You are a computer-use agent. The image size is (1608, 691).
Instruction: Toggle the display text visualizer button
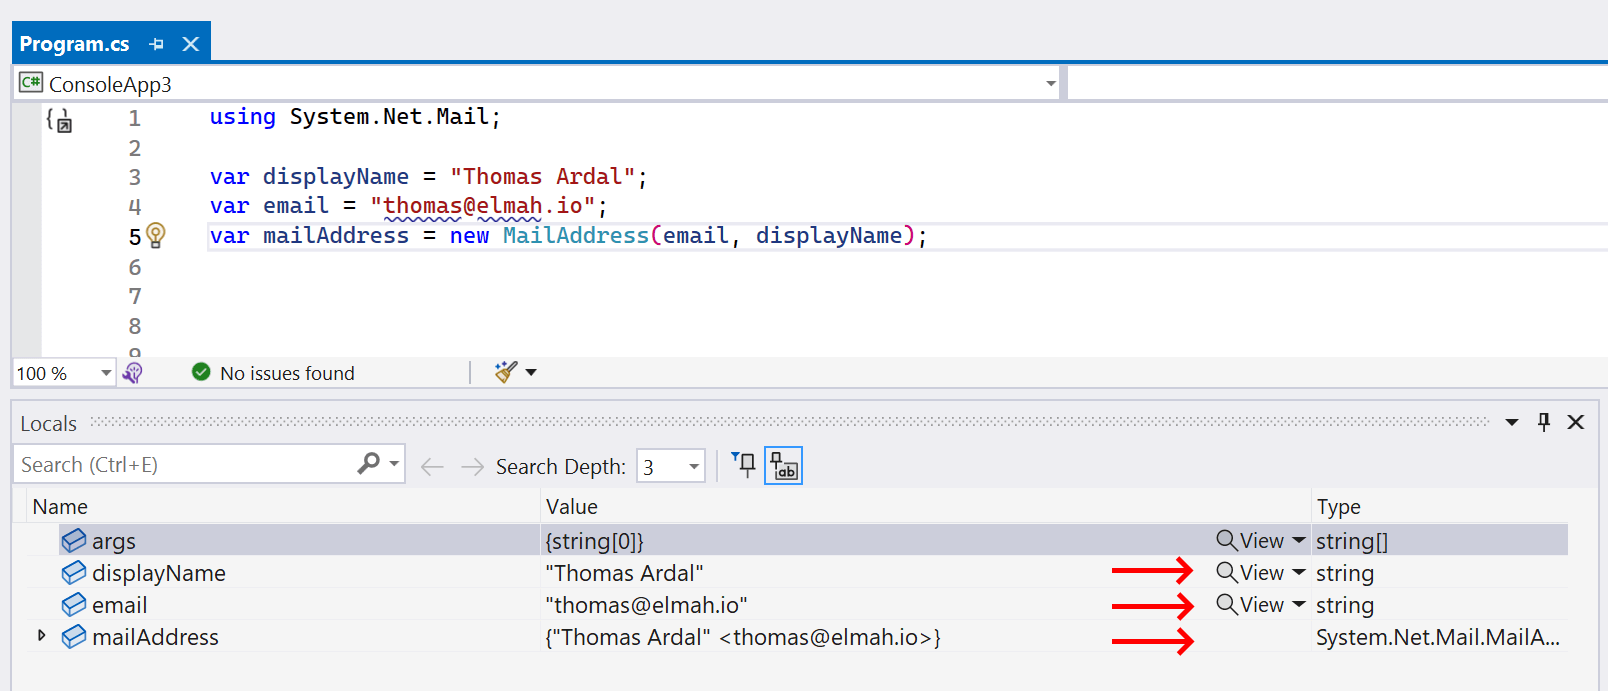[x=783, y=466]
